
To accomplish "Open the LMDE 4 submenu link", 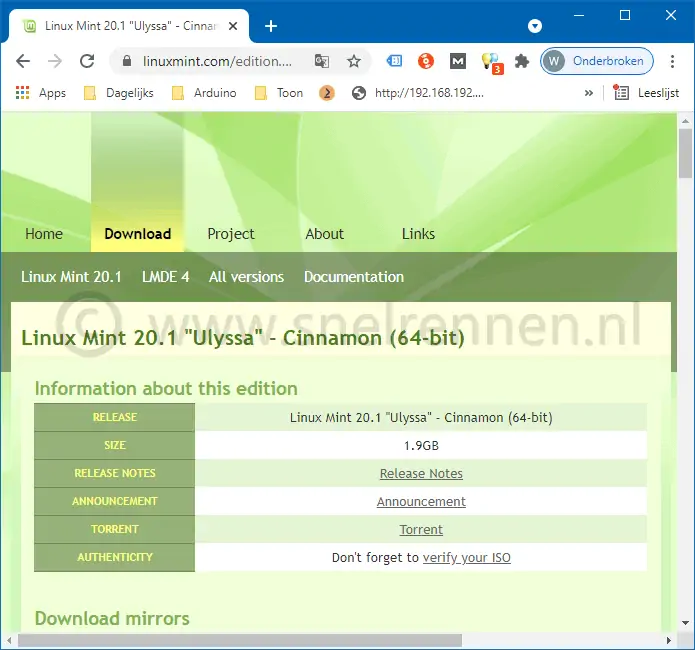I will [165, 277].
